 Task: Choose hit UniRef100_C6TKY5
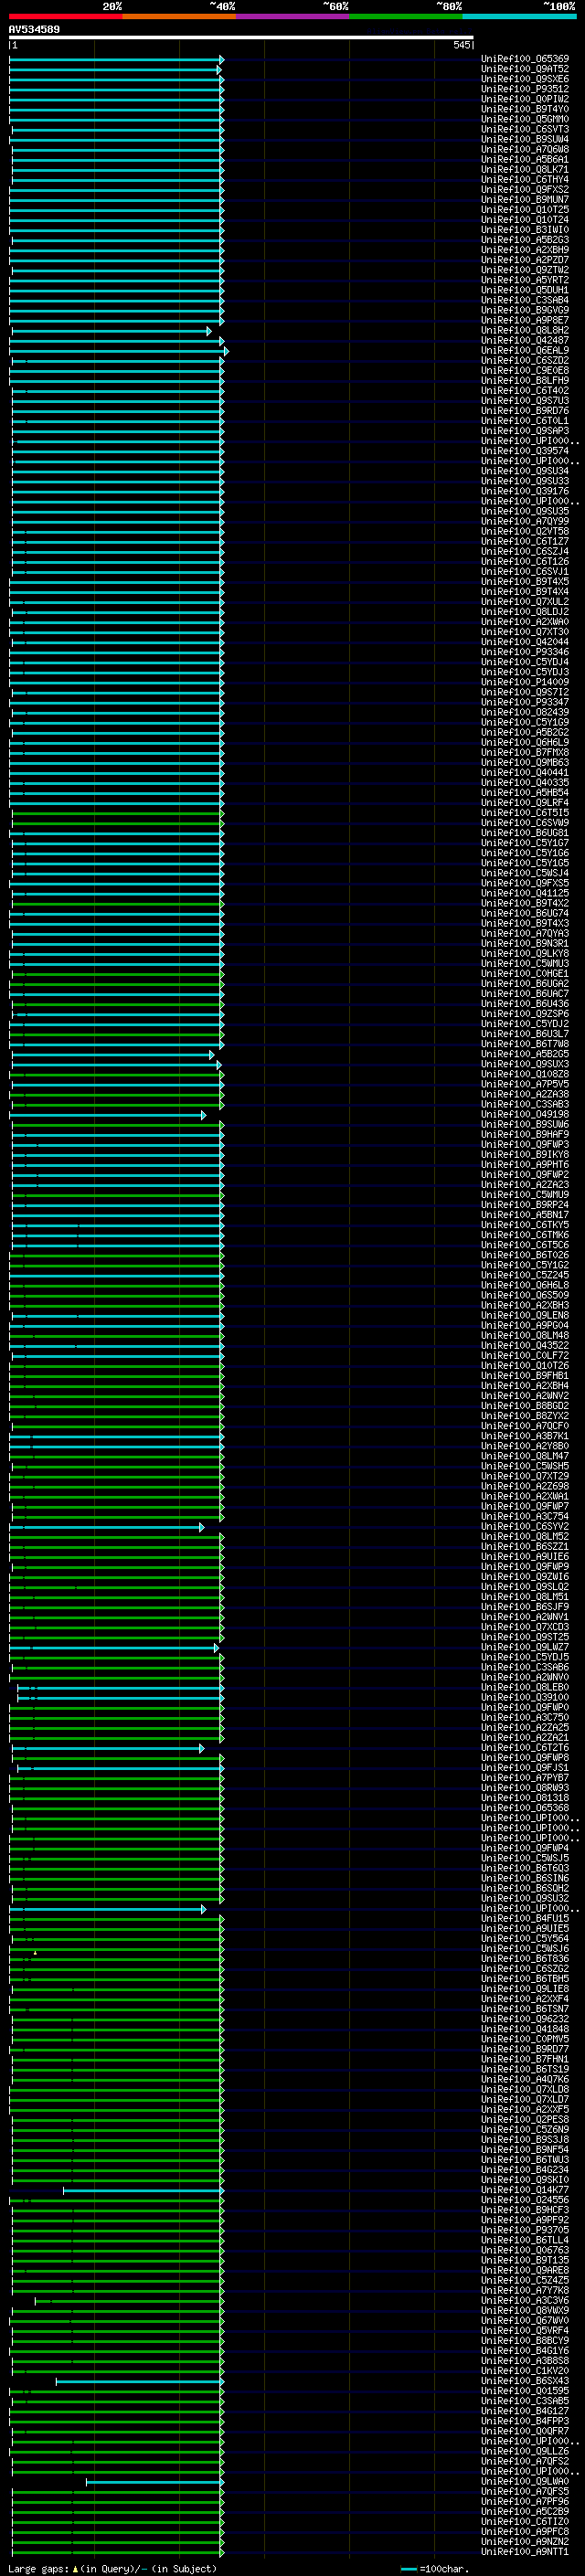(x=525, y=1225)
